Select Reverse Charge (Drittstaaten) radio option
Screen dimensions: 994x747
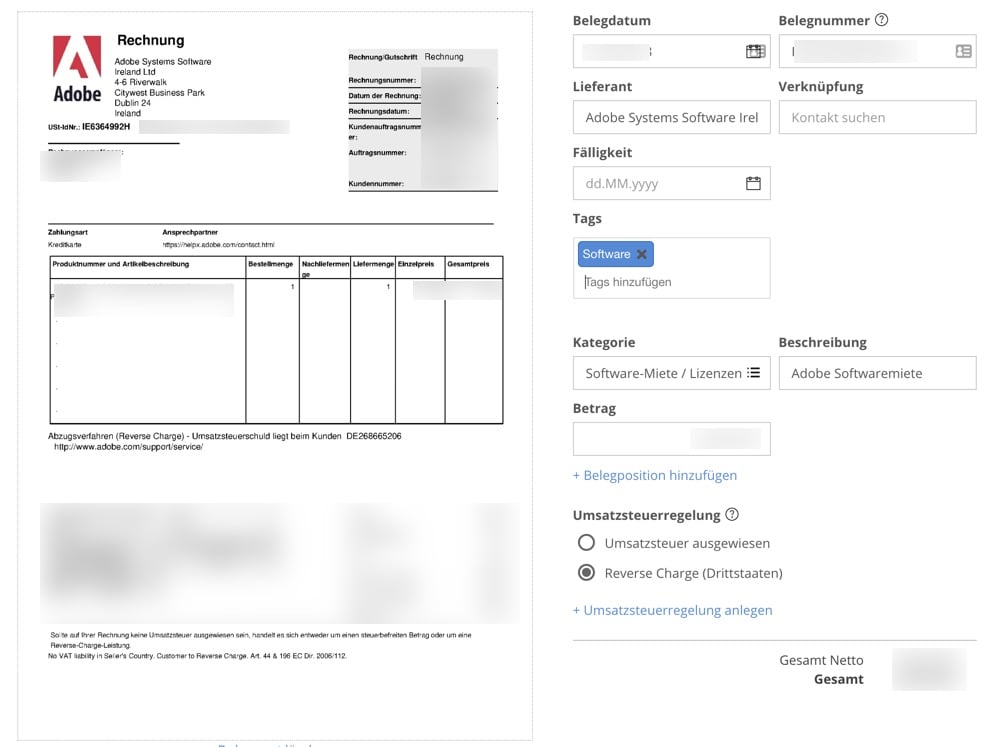[586, 573]
